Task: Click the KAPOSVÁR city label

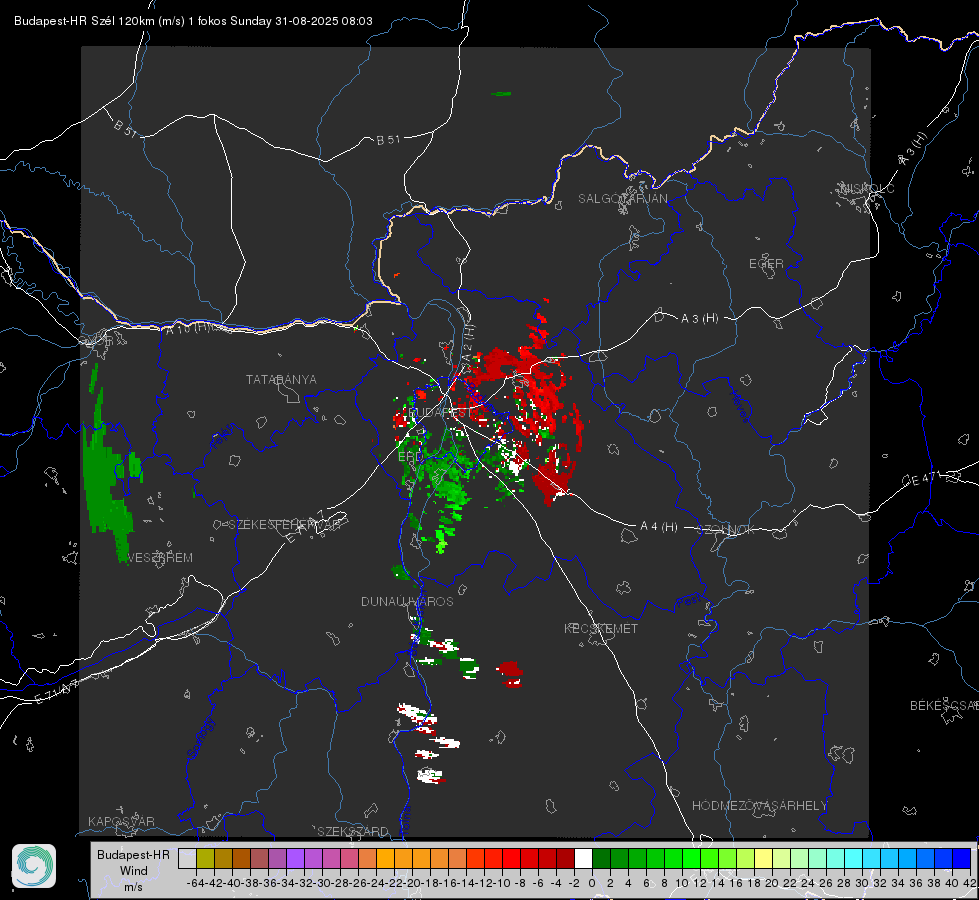Action: point(121,821)
